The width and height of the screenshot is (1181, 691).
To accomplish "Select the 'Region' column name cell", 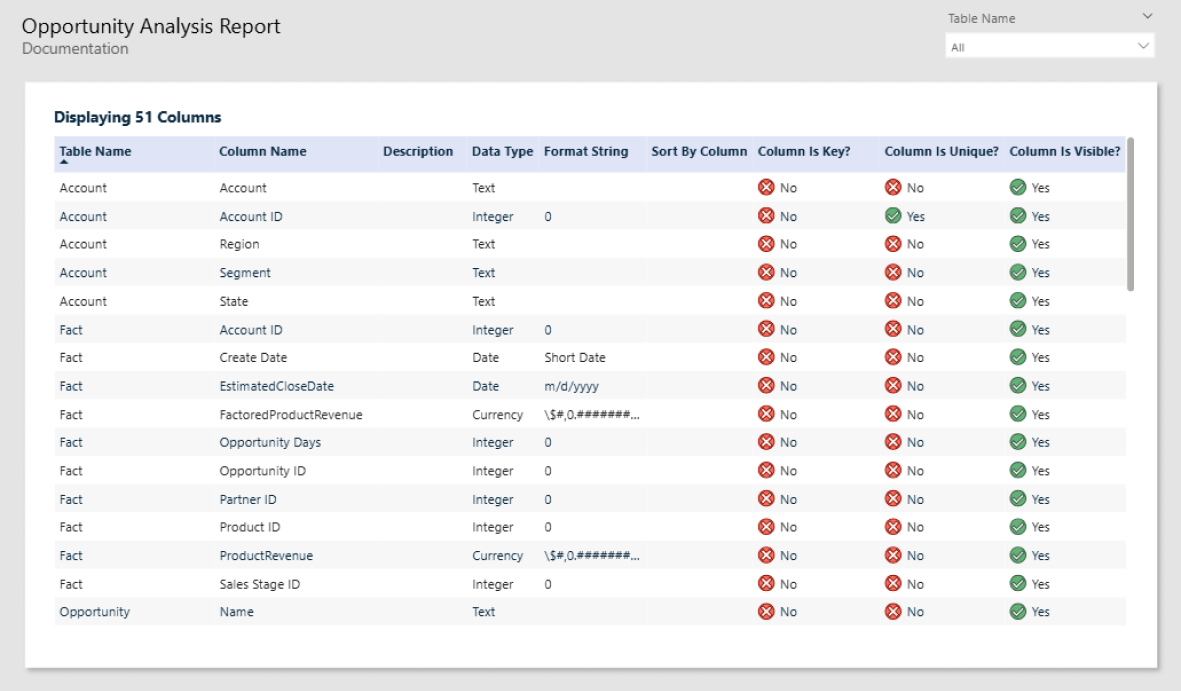I will click(240, 244).
